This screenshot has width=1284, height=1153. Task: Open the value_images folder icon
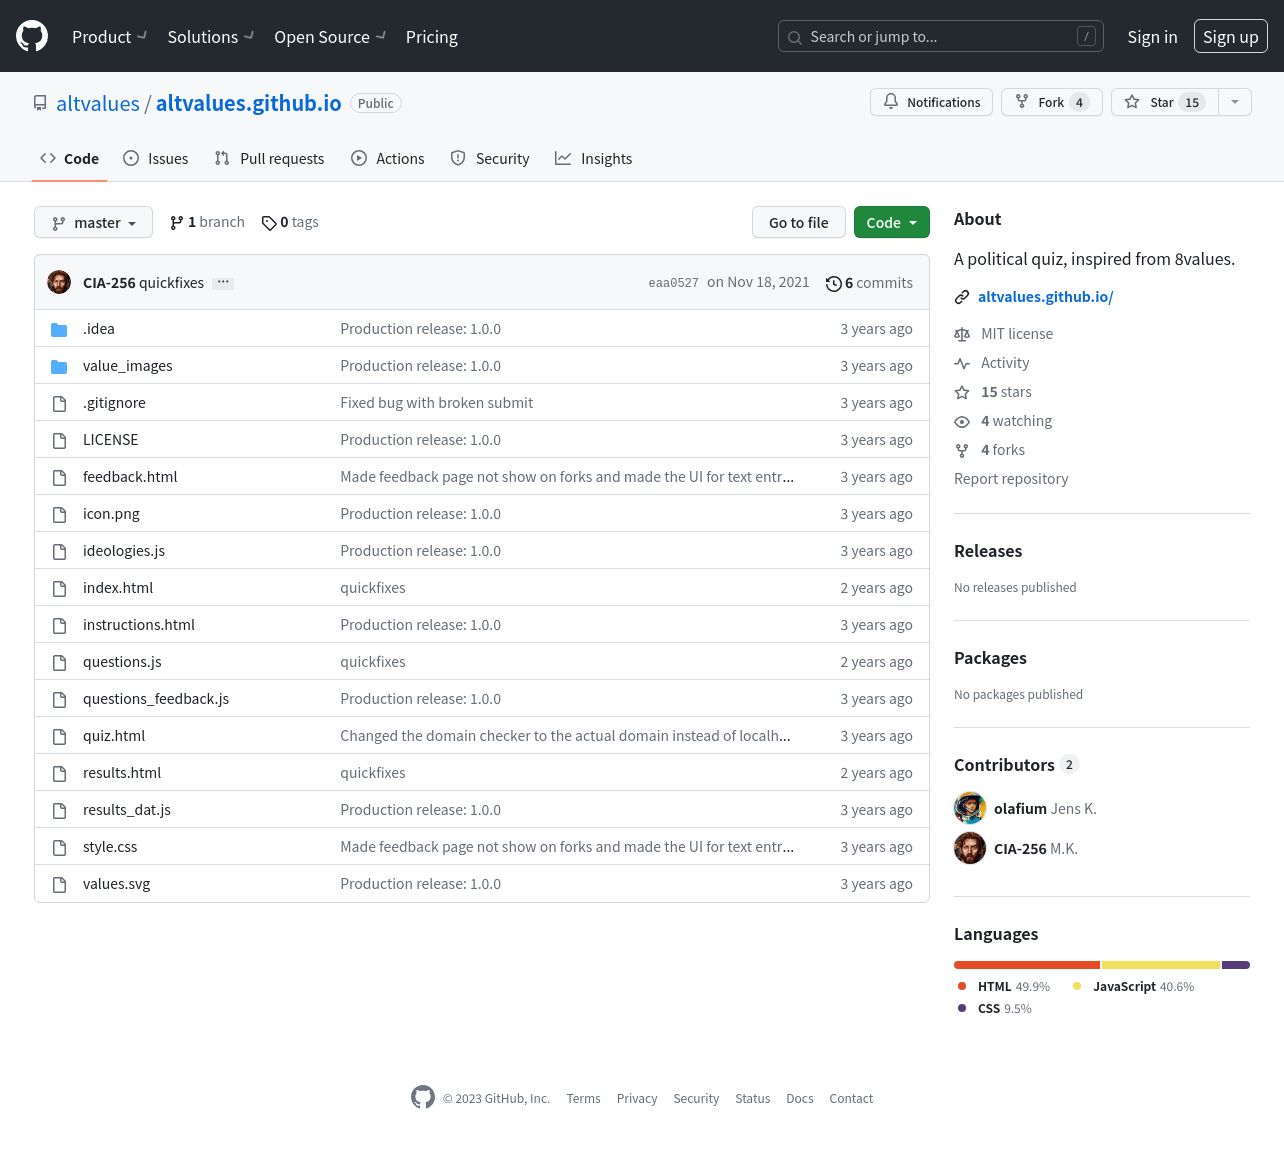pyautogui.click(x=59, y=366)
